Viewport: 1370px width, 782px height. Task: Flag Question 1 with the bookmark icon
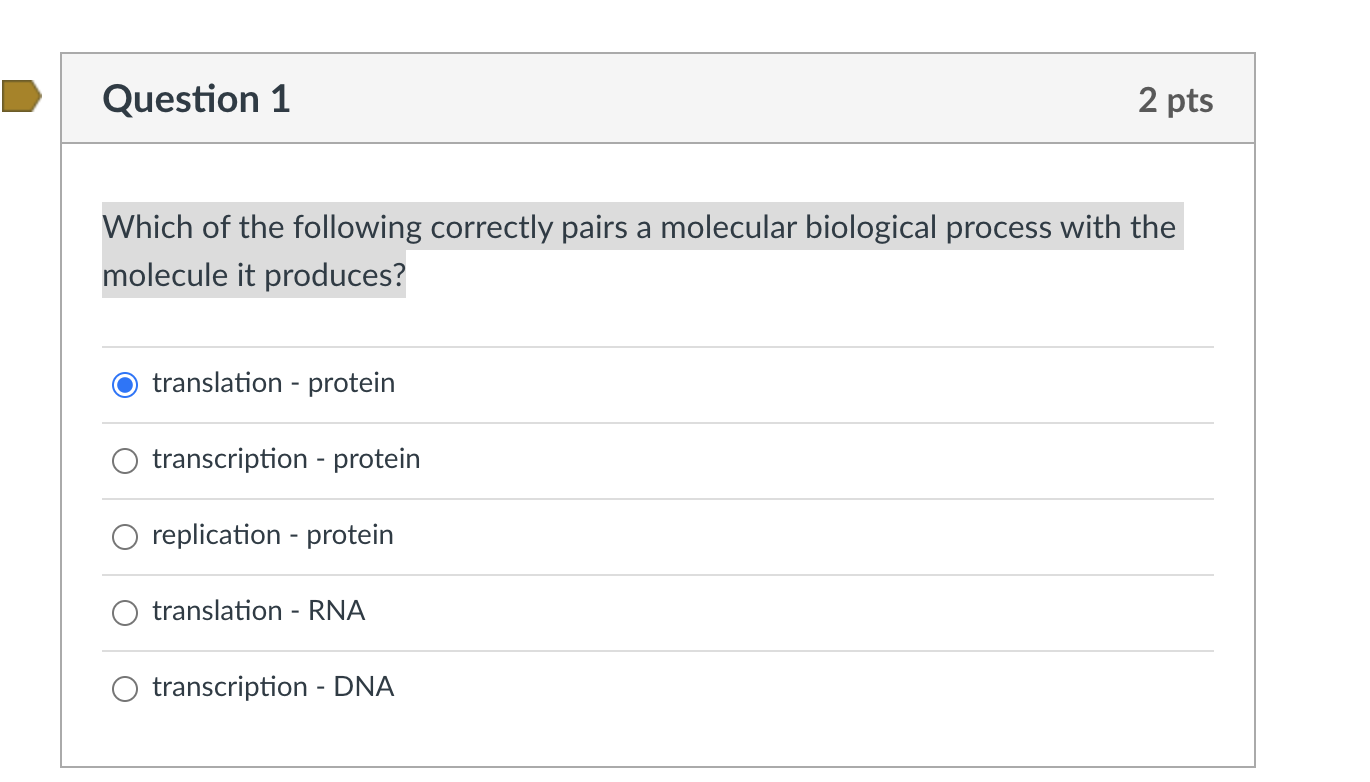pos(21,96)
